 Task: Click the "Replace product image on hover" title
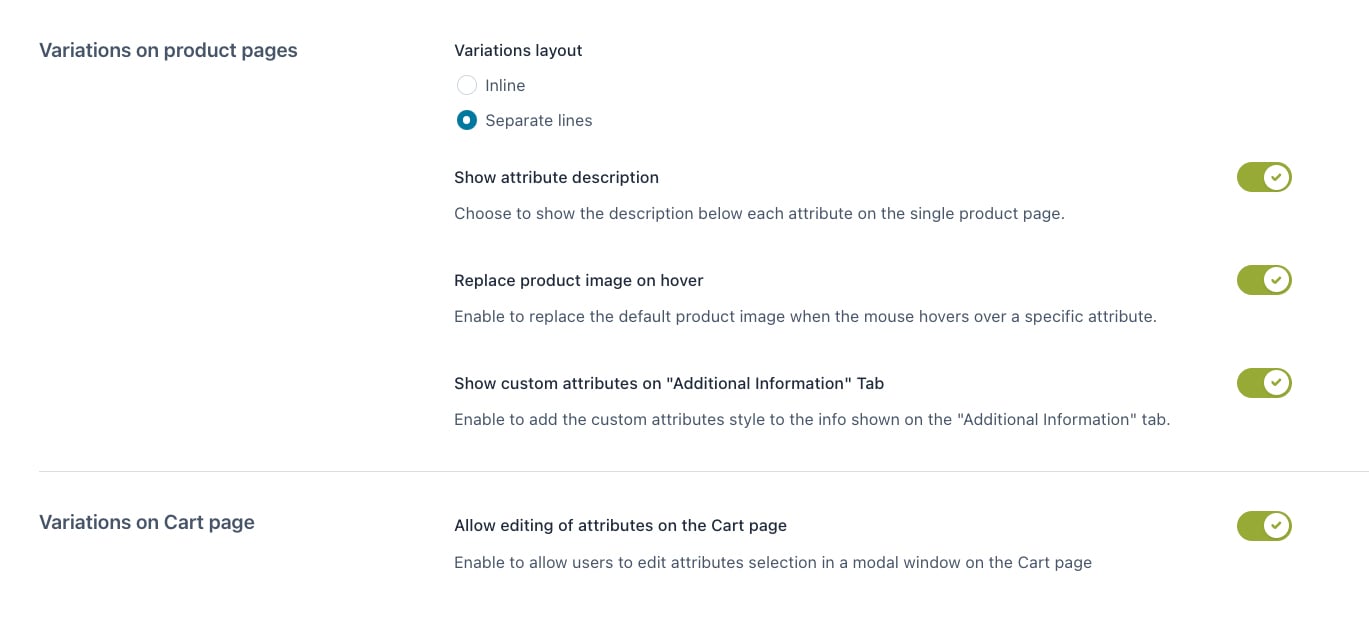tap(579, 280)
